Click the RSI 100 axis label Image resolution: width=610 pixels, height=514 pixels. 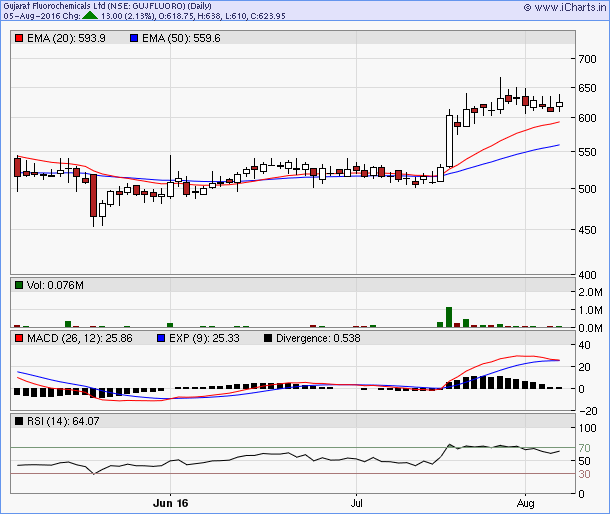point(587,428)
